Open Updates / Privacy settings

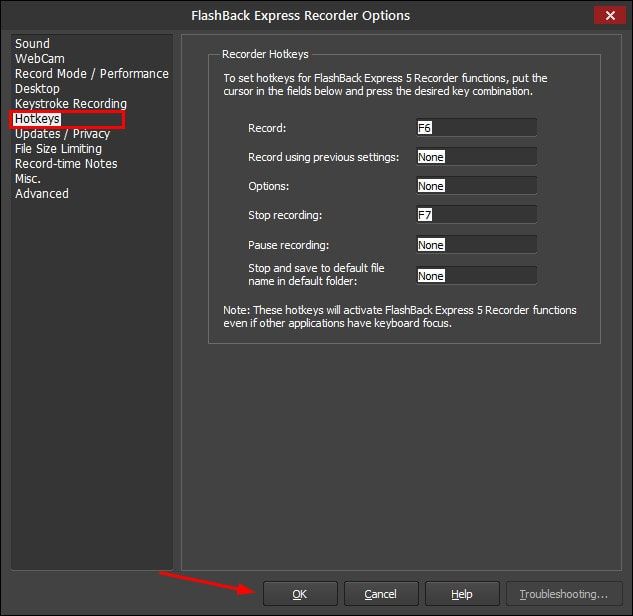coord(62,134)
